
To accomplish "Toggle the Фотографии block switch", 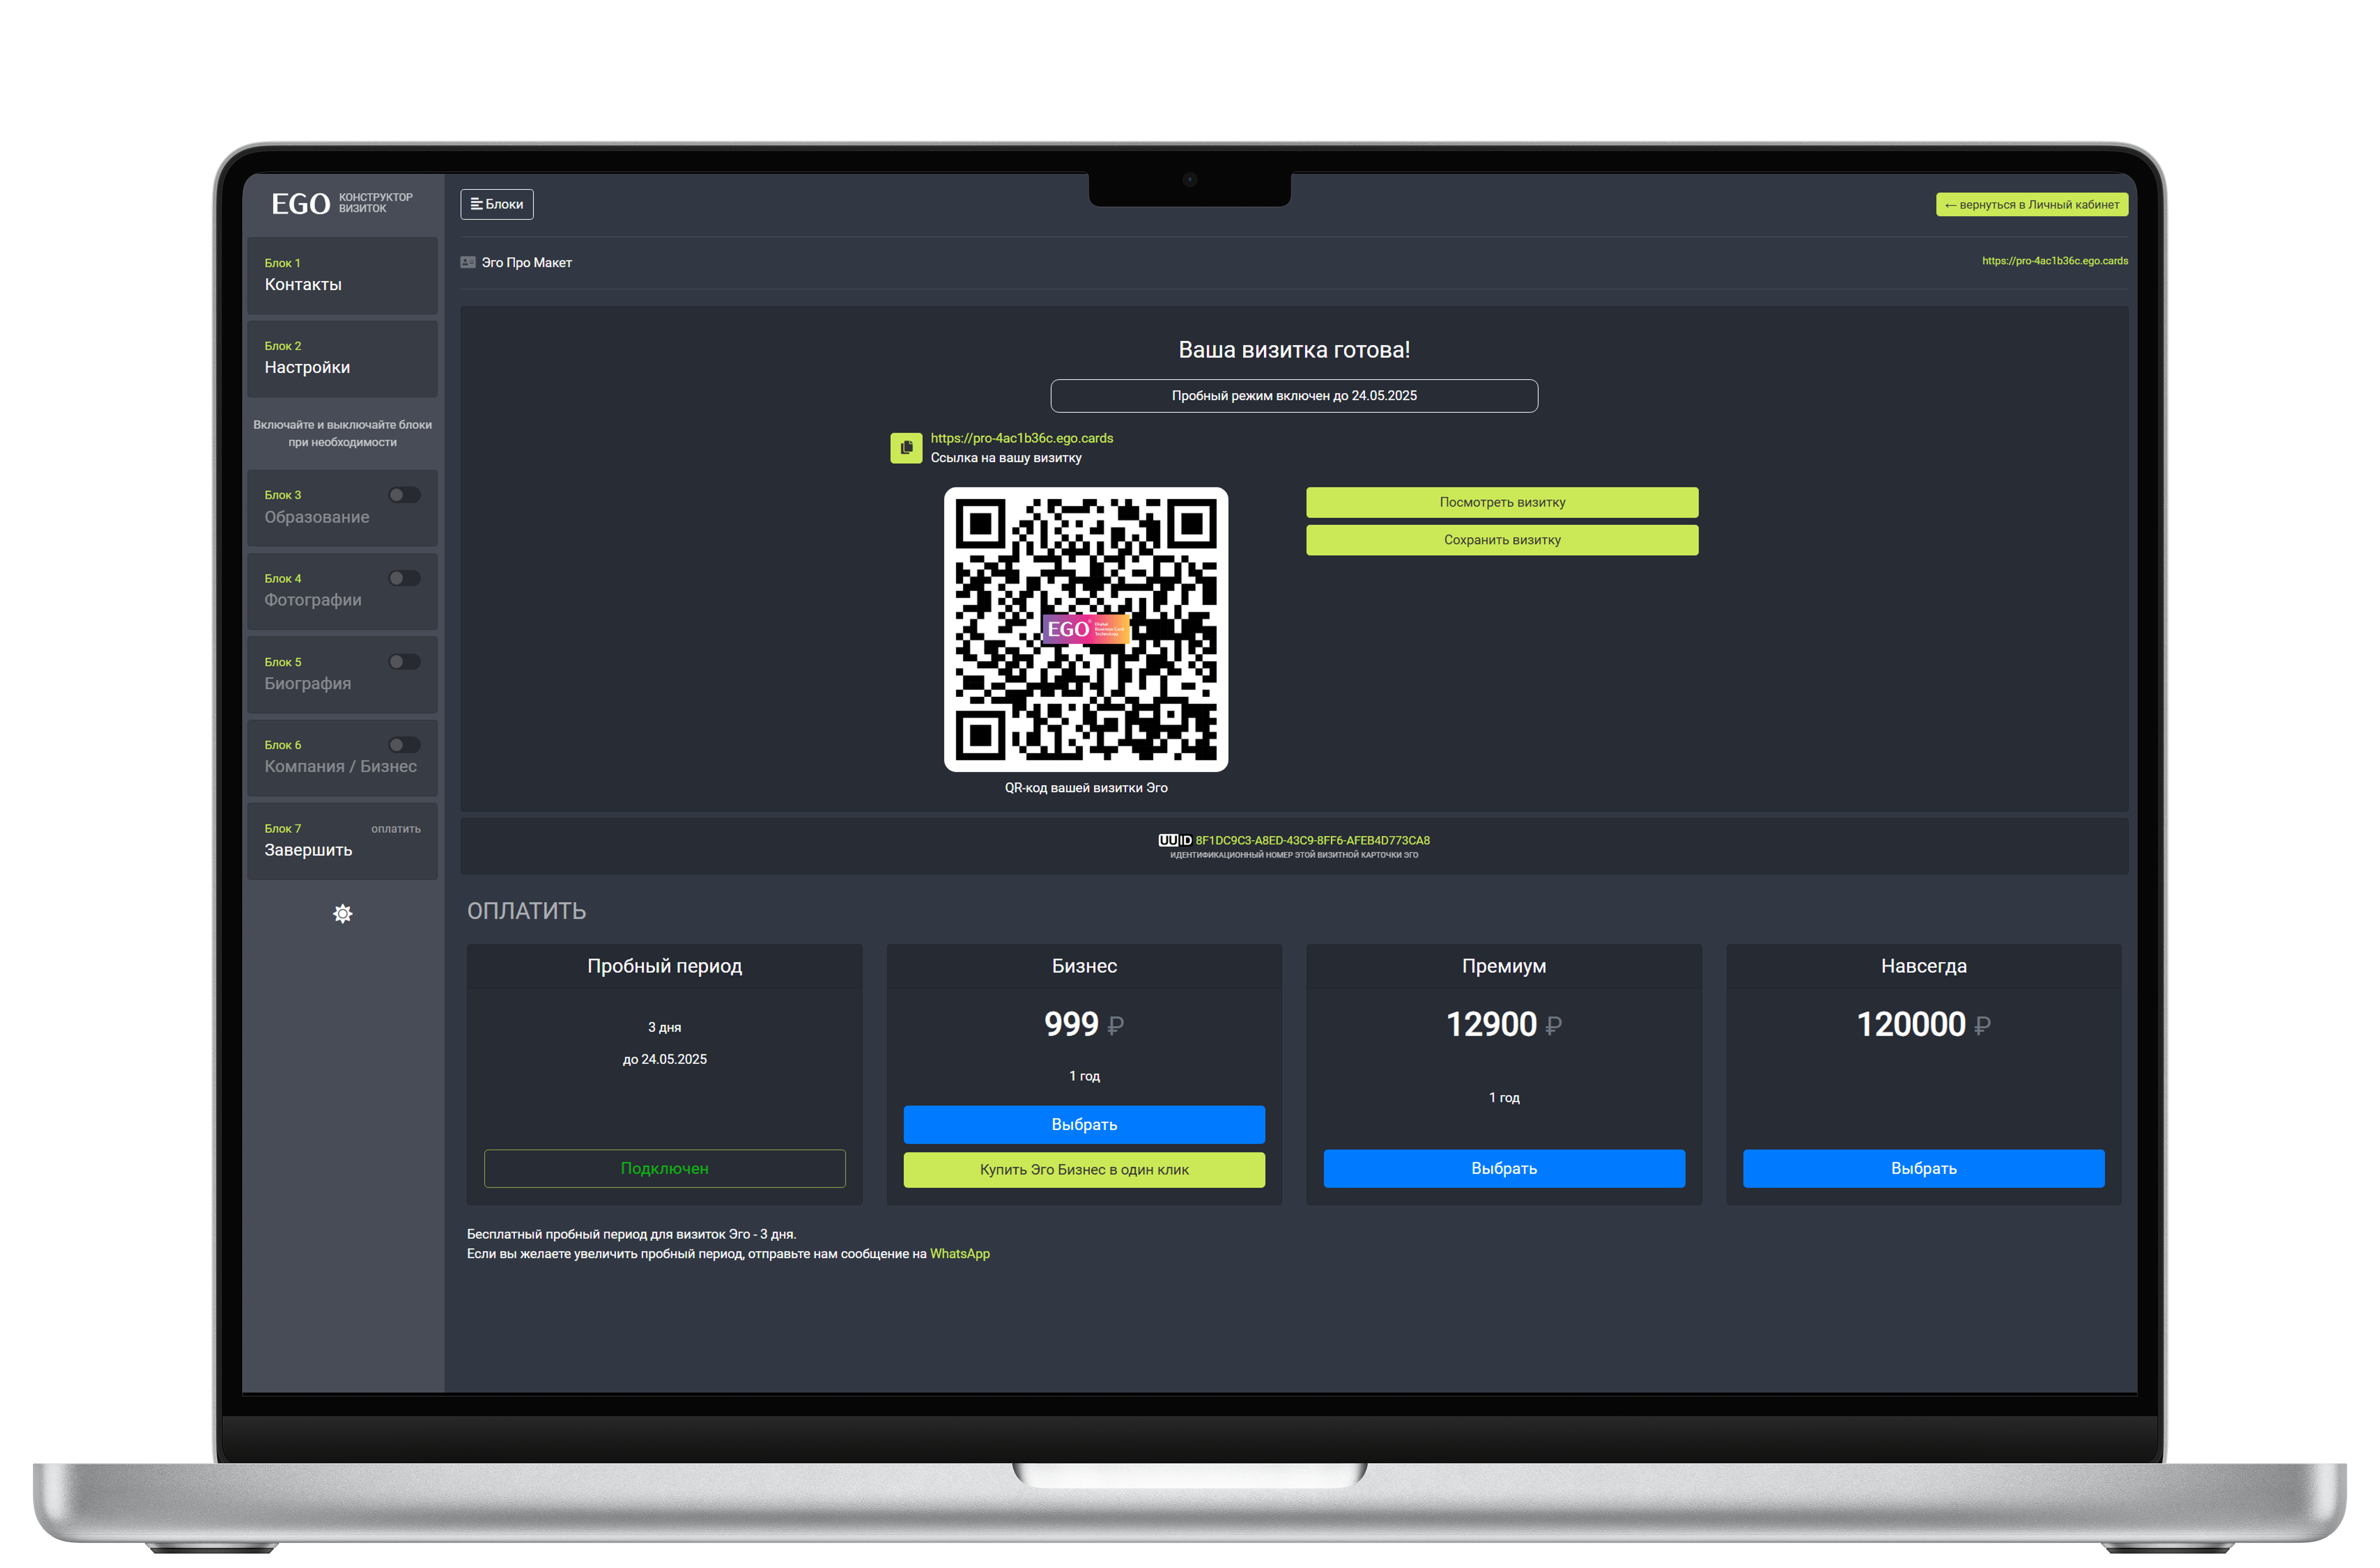I will (x=404, y=578).
